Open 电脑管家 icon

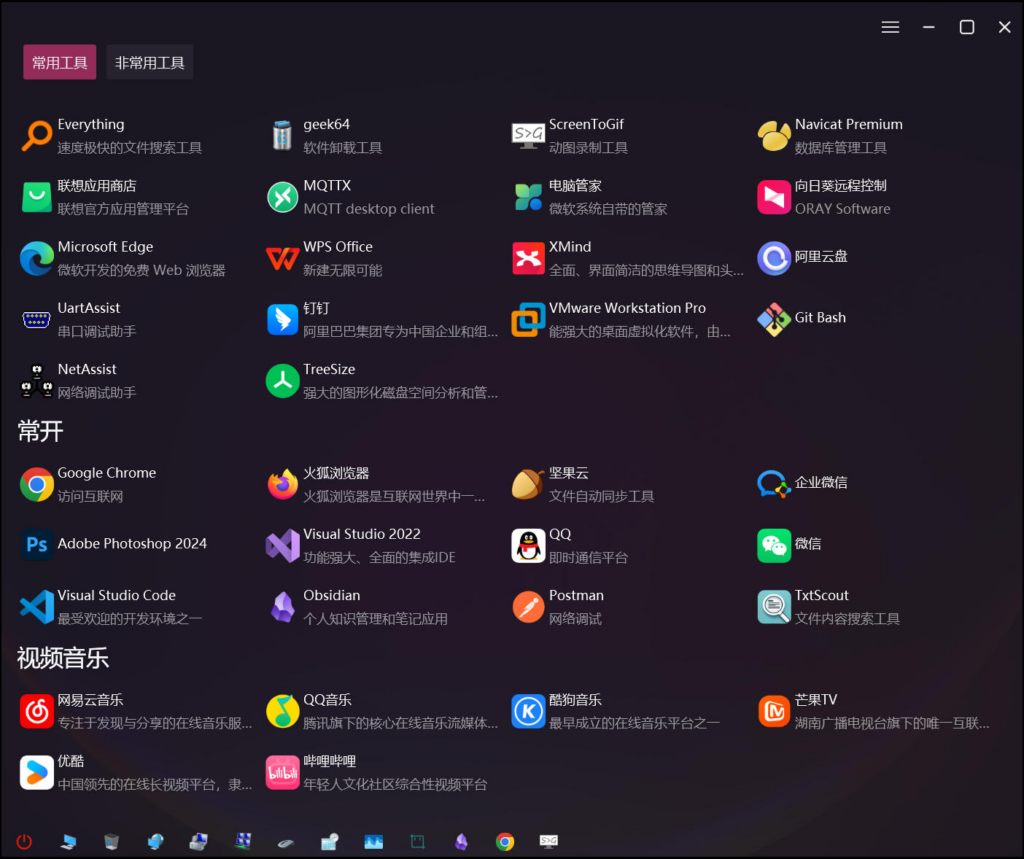tap(528, 197)
